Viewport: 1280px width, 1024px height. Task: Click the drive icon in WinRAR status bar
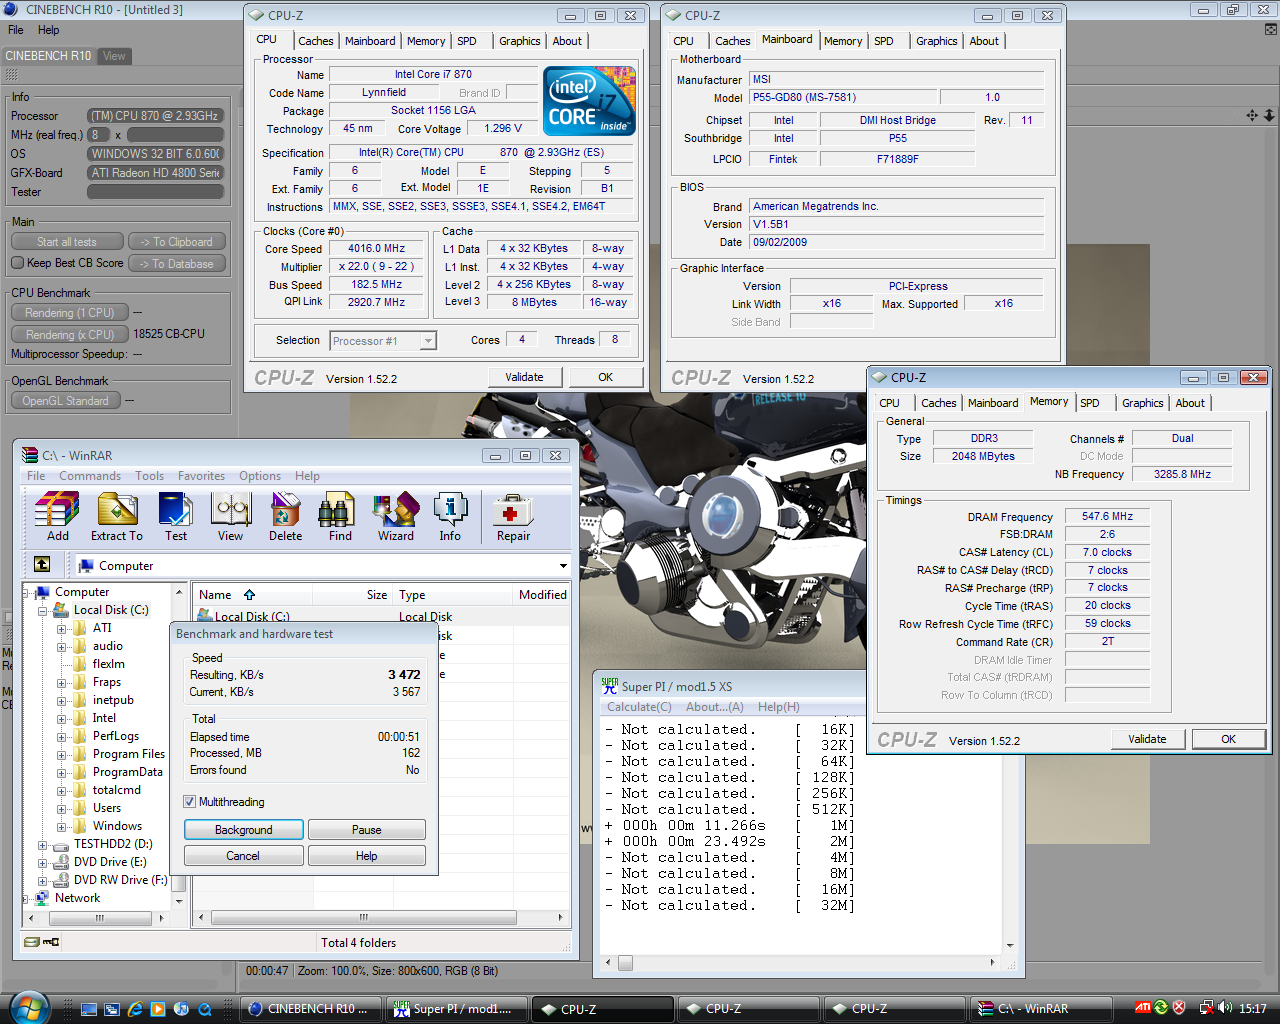tap(31, 942)
